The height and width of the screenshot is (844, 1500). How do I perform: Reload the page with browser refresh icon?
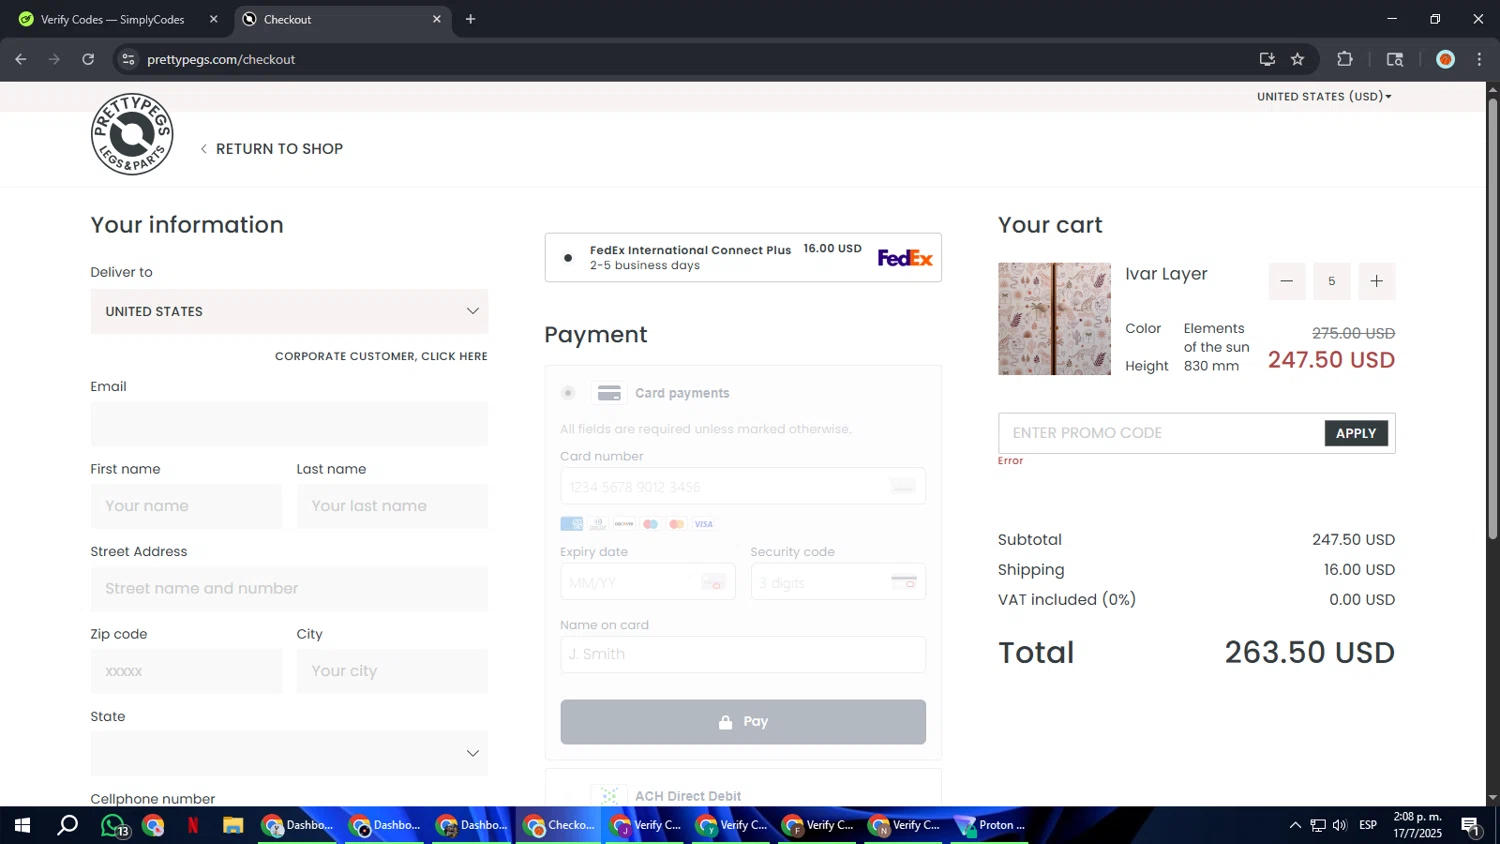point(88,59)
